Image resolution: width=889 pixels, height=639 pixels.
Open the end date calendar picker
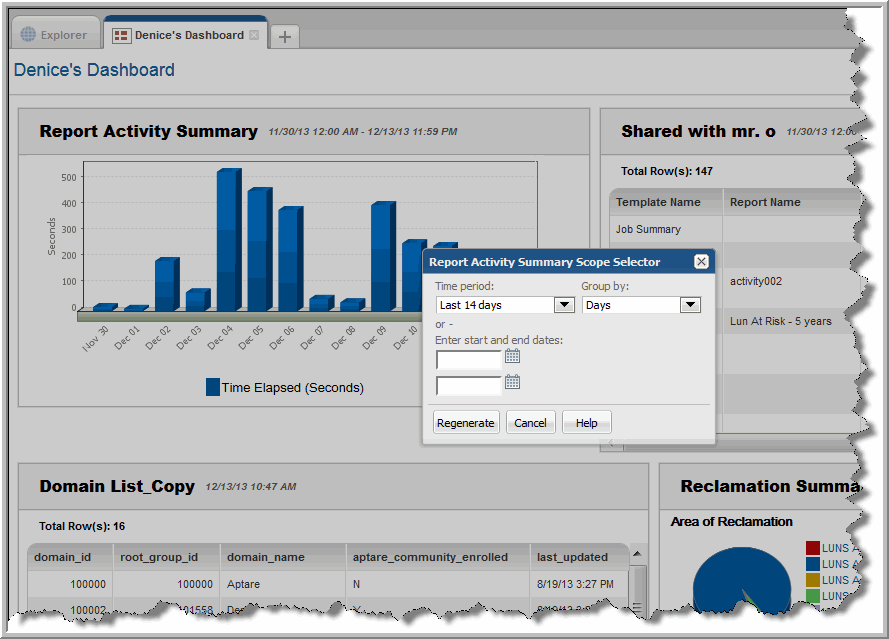point(513,382)
